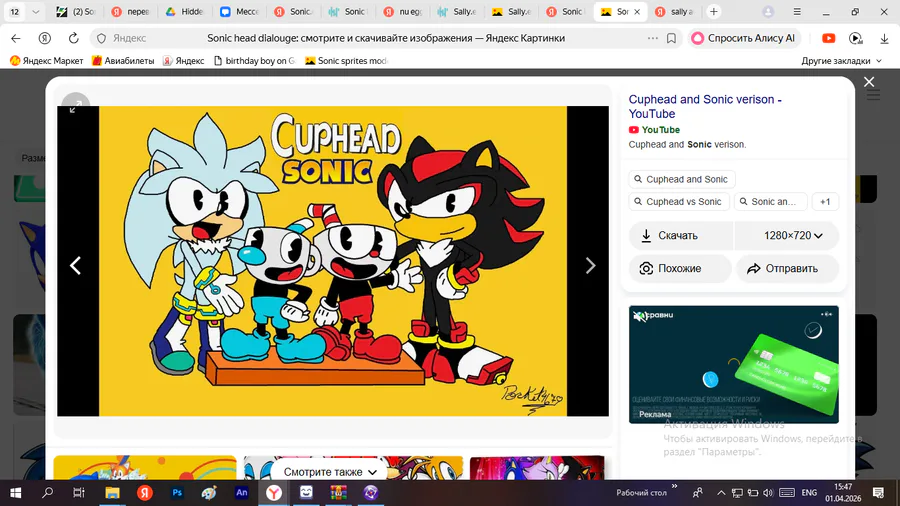Add a new tab with plus button
This screenshot has width=900, height=506.
[713, 11]
